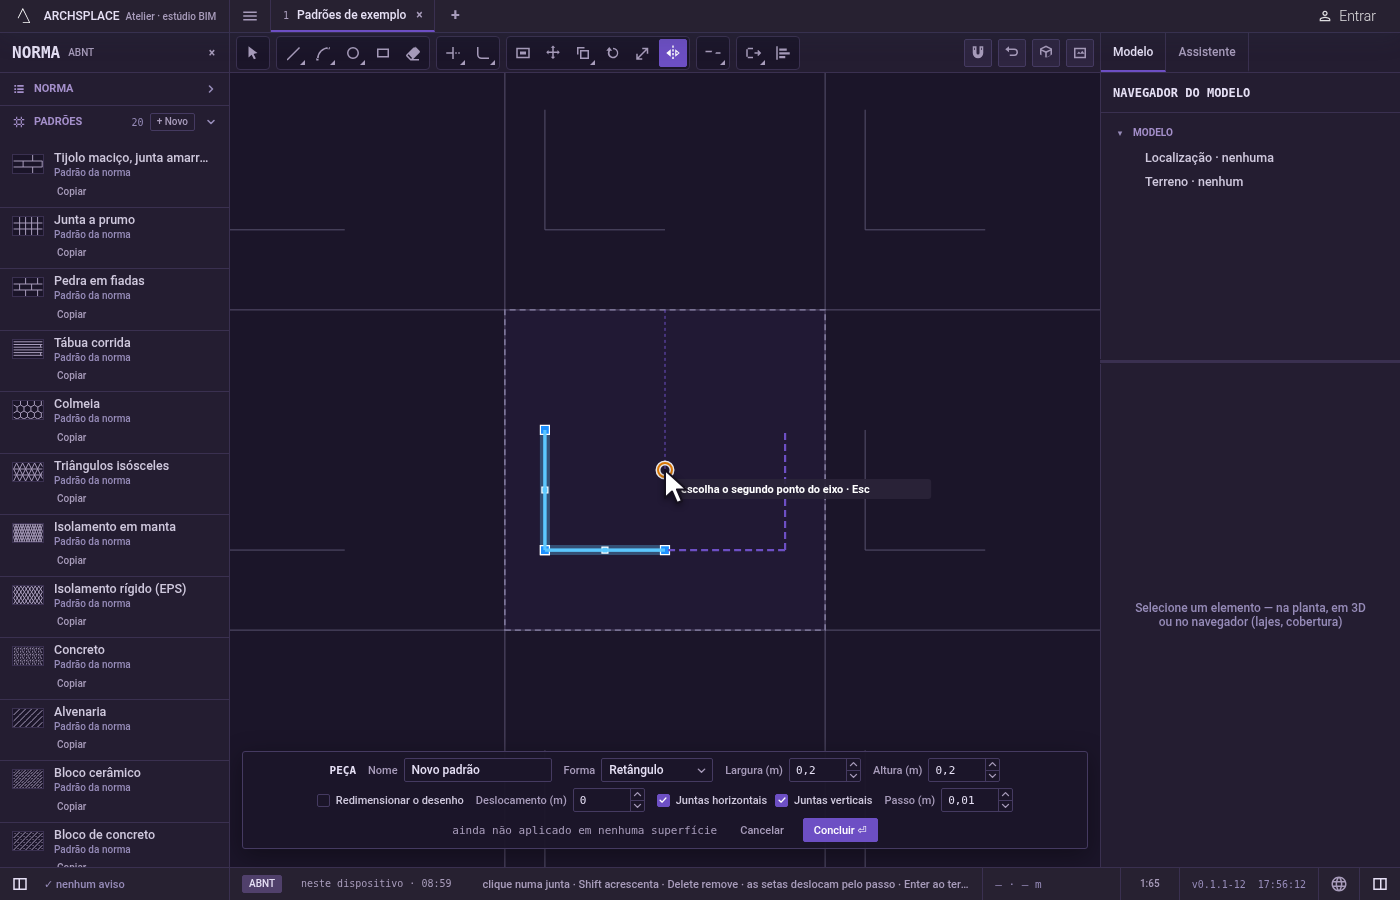This screenshot has height=900, width=1400.
Task: Activate the eraser tool
Action: coord(413,53)
